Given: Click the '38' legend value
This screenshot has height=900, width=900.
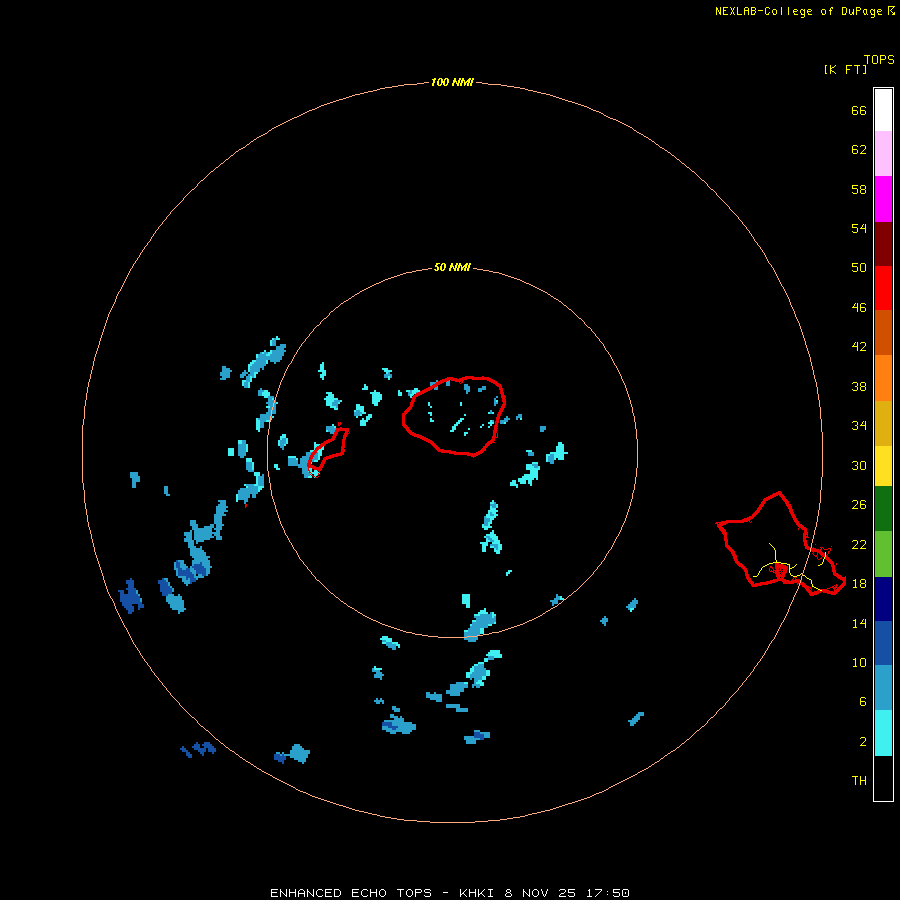Looking at the screenshot, I should click(859, 386).
